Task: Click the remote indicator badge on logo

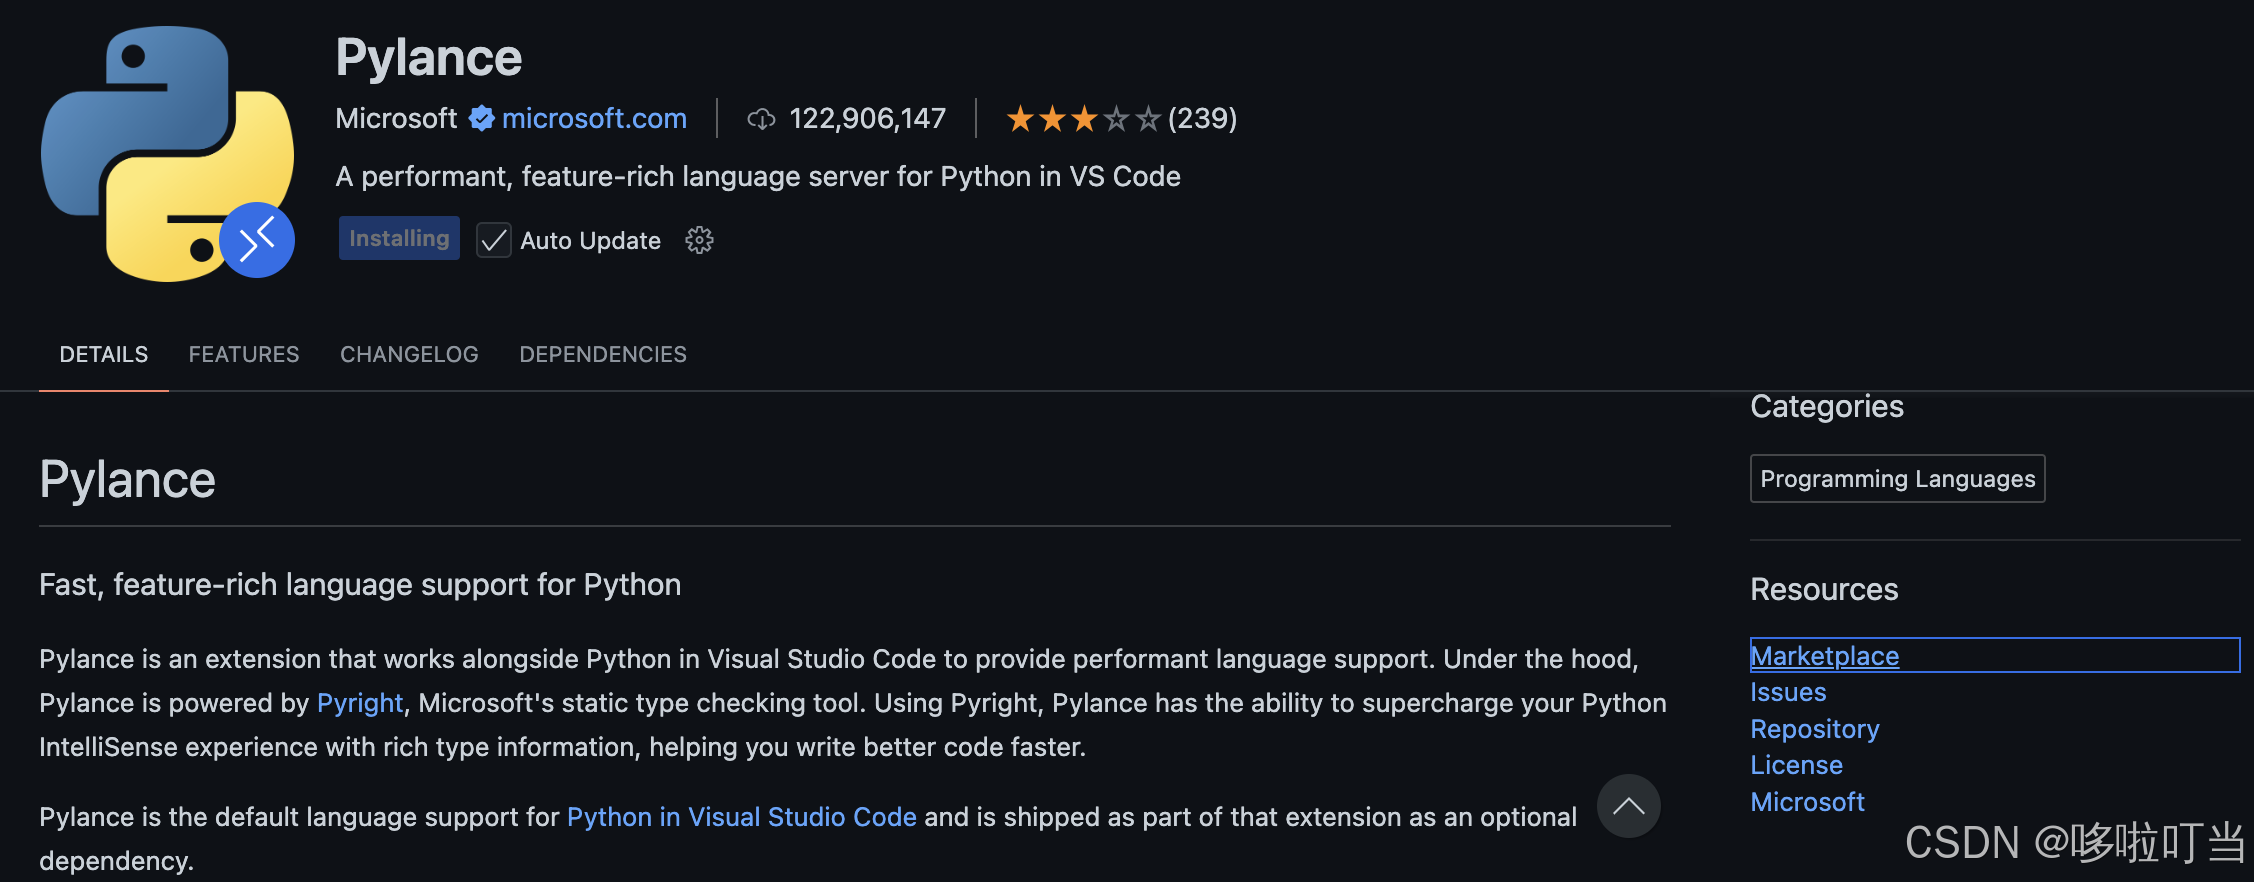Action: tap(257, 240)
